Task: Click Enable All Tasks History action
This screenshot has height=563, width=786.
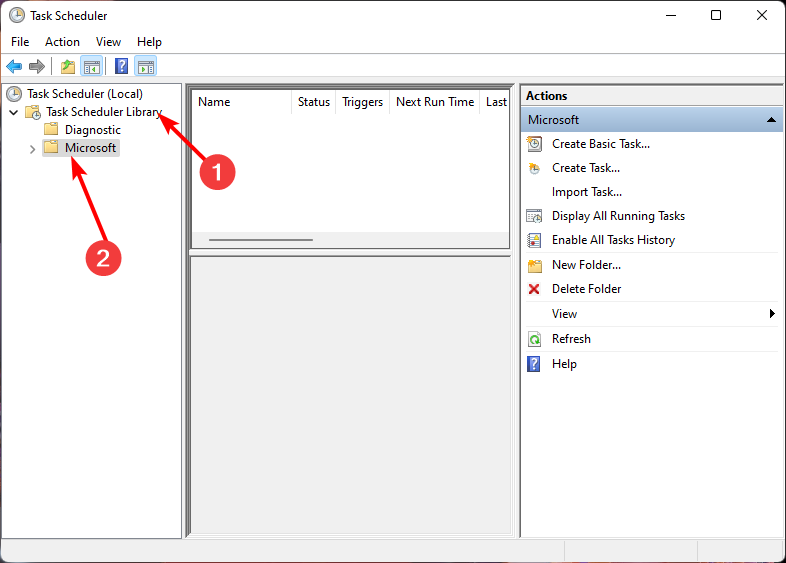Action: tap(613, 240)
